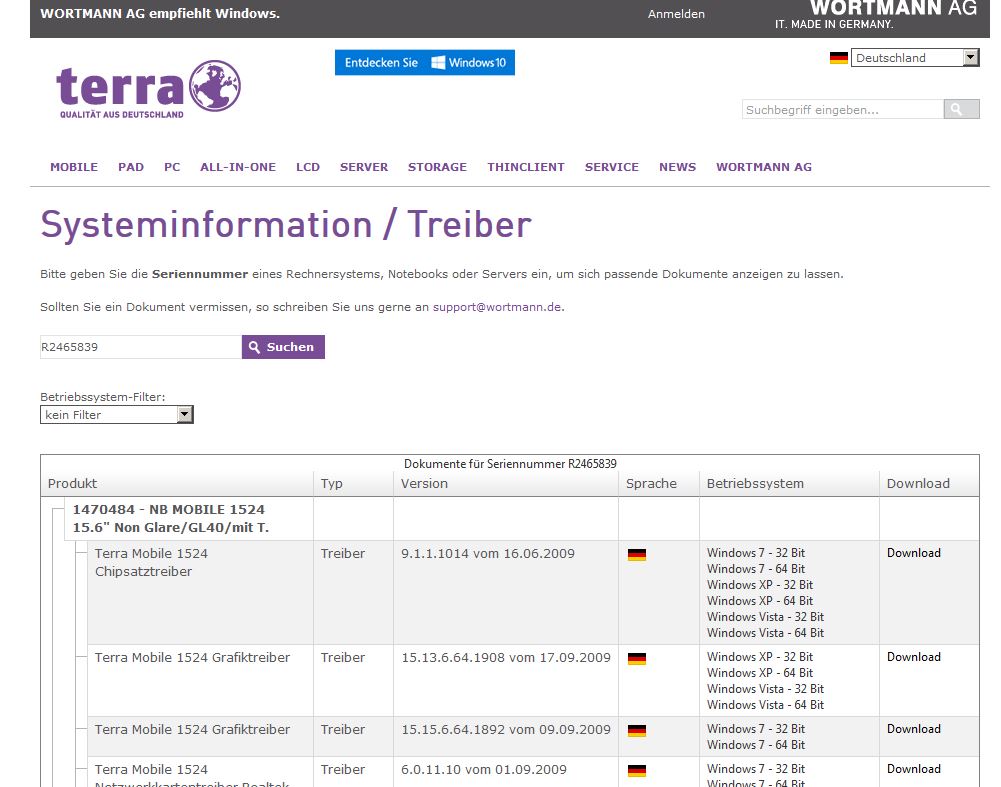Download the Grafiktreiber version 15.15.6.64.1892
The image size is (1001, 787).
(914, 729)
